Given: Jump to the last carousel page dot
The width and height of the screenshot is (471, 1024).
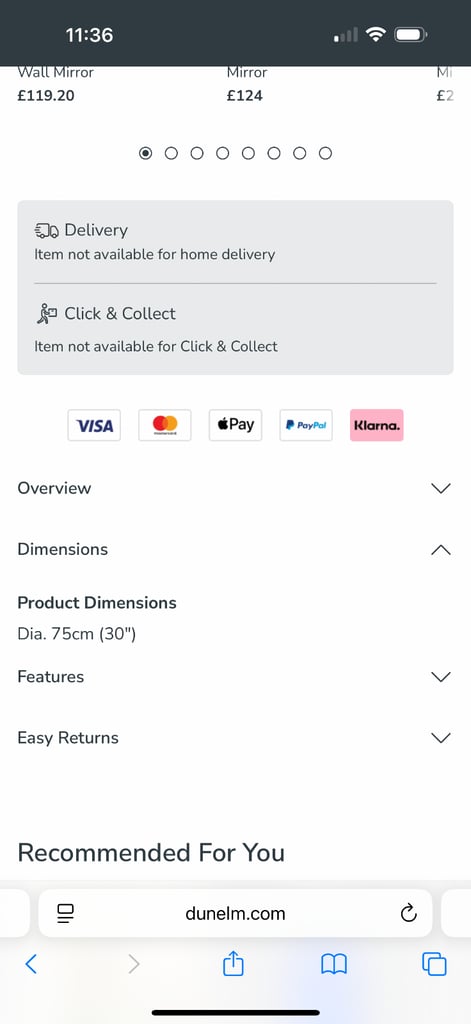Looking at the screenshot, I should [x=325, y=153].
